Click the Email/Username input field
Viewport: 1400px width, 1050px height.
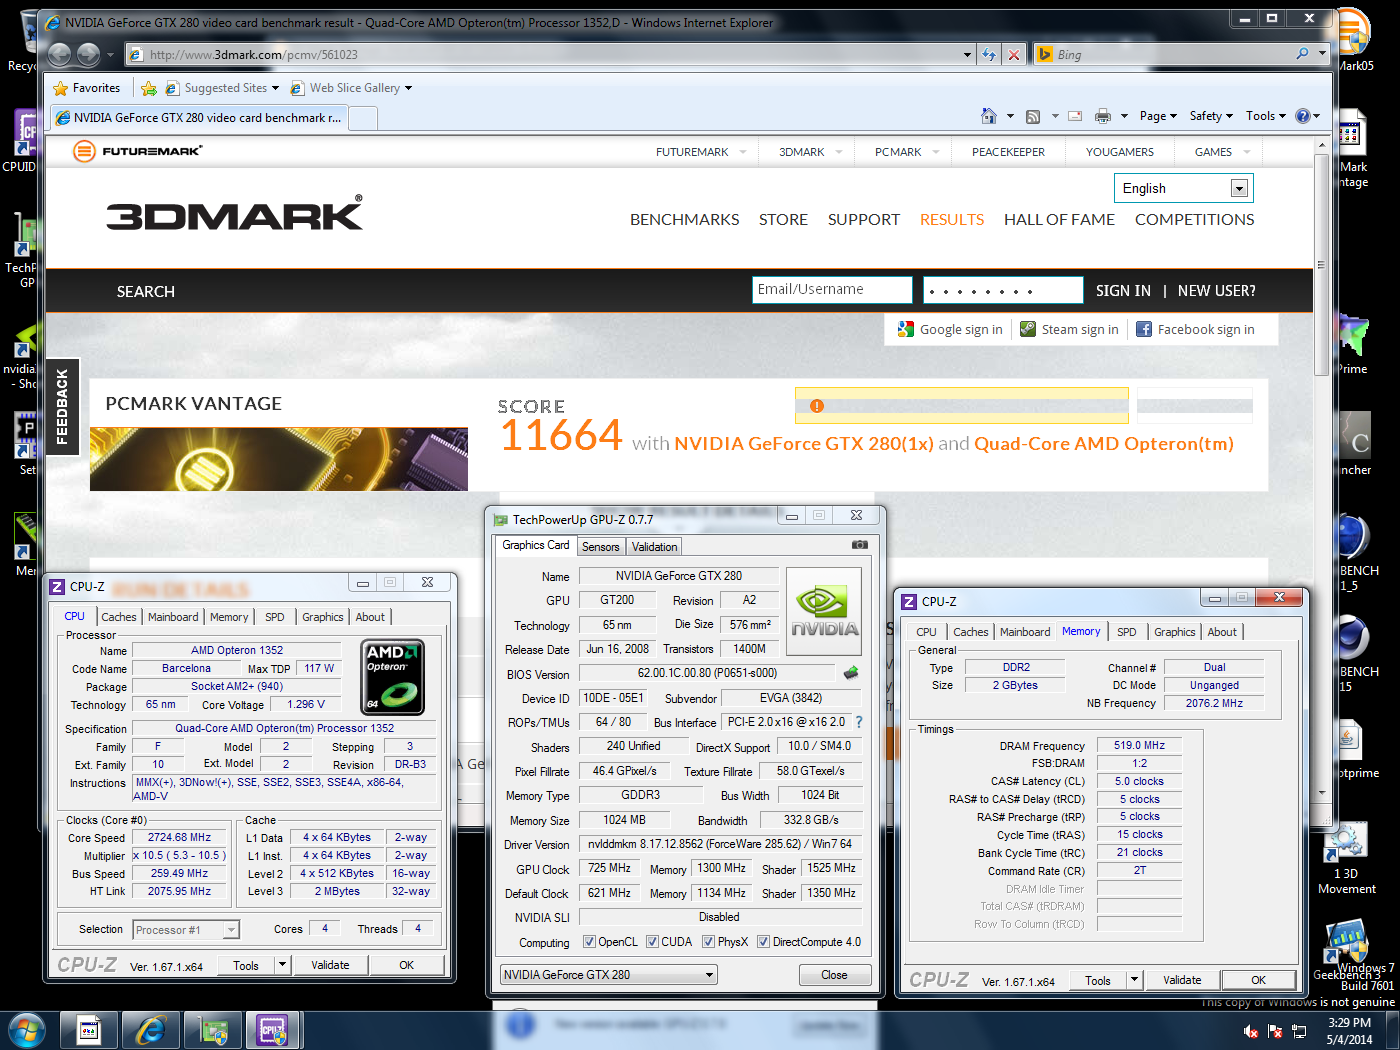tap(832, 290)
